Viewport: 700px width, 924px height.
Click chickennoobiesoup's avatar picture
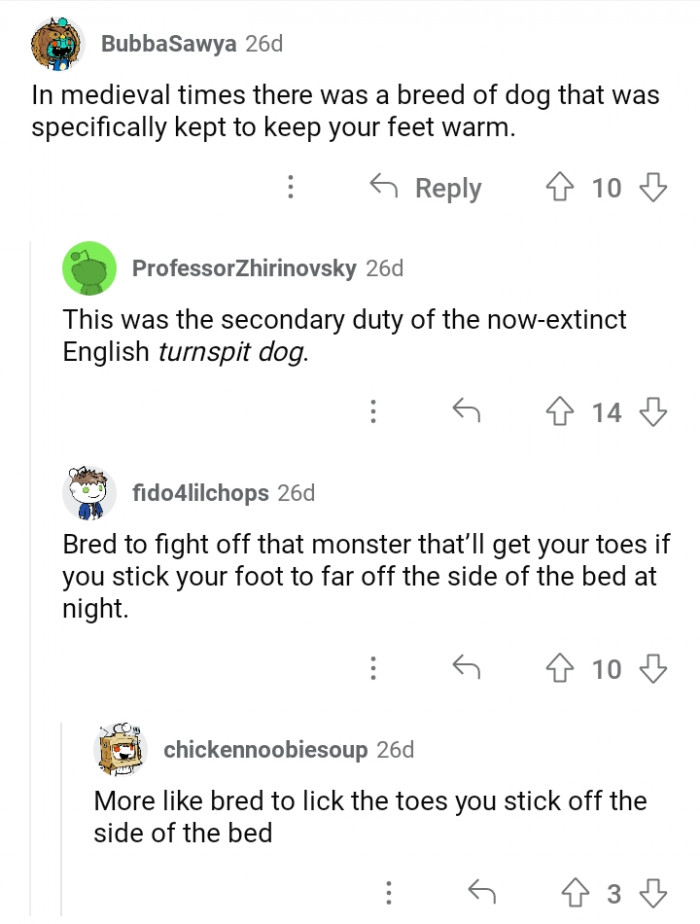coord(121,750)
